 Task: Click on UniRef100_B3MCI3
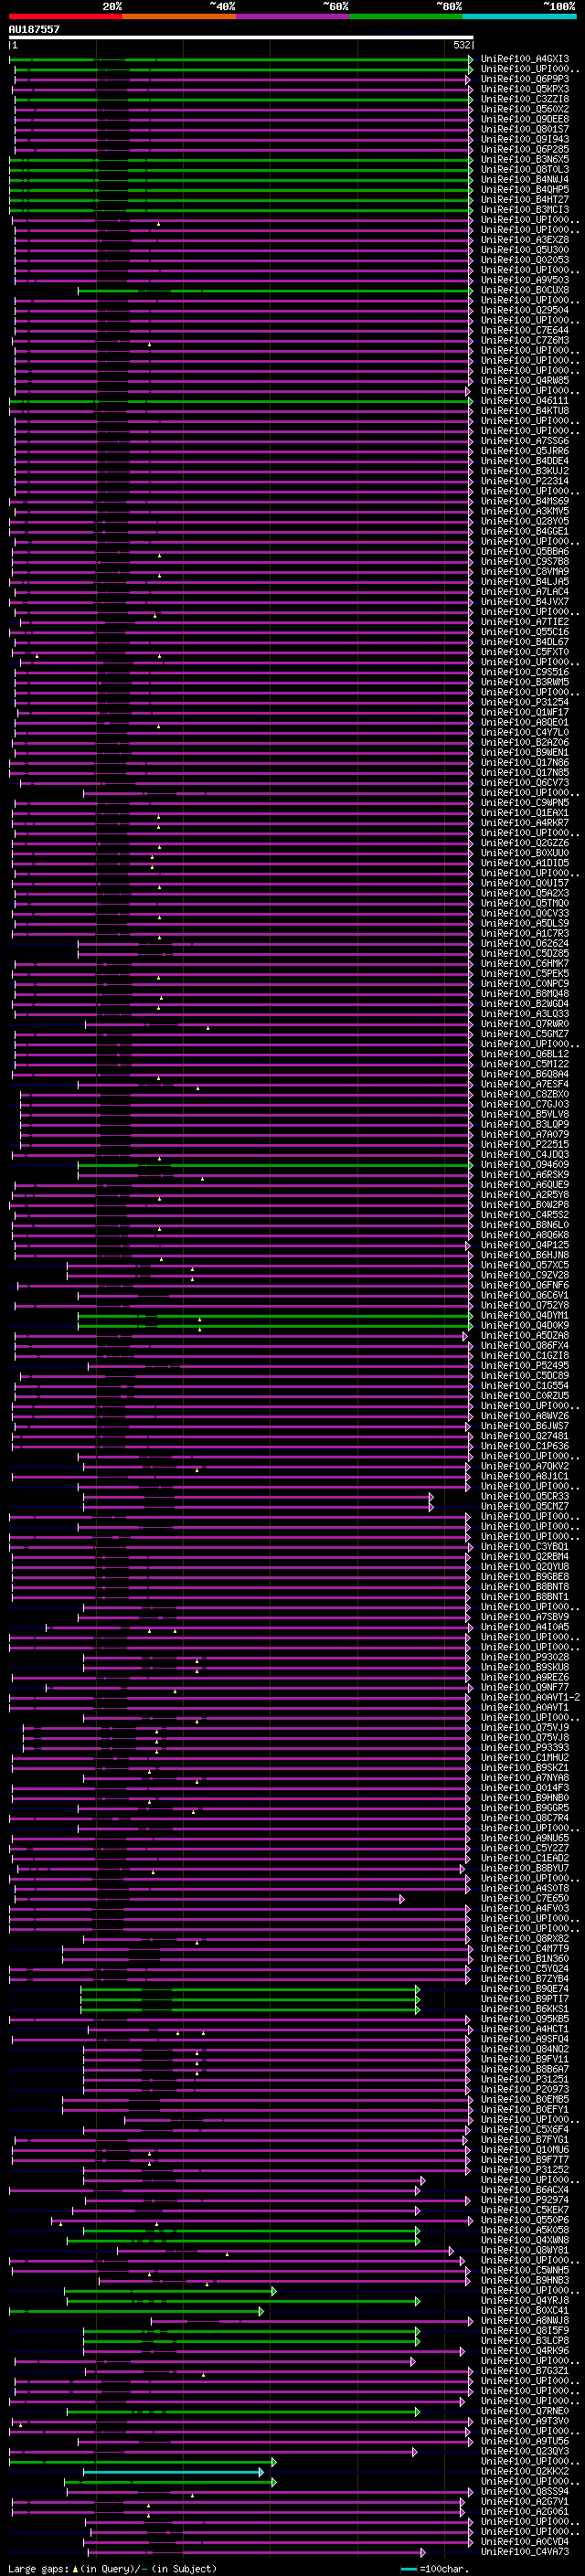525,210
